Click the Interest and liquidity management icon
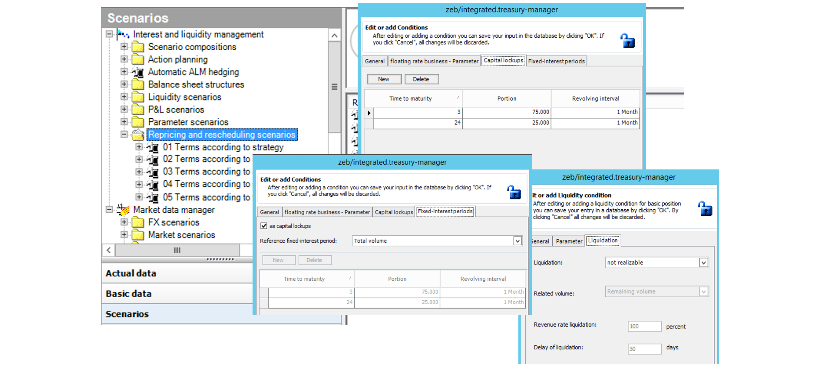 pyautogui.click(x=123, y=34)
